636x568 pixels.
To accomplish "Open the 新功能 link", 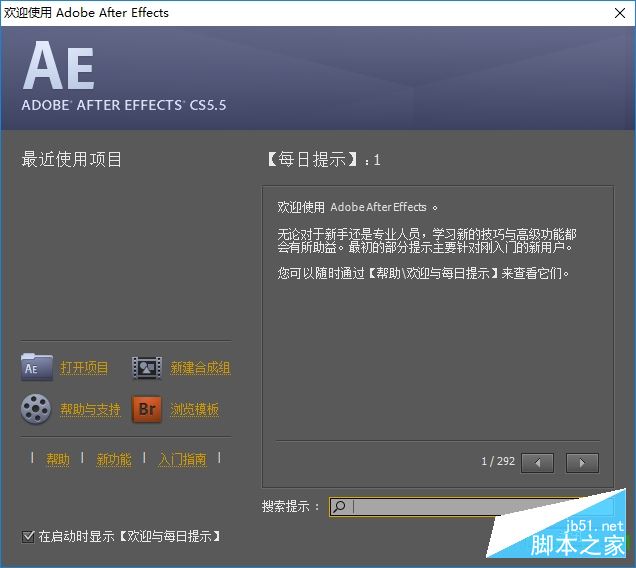I will click(x=114, y=459).
